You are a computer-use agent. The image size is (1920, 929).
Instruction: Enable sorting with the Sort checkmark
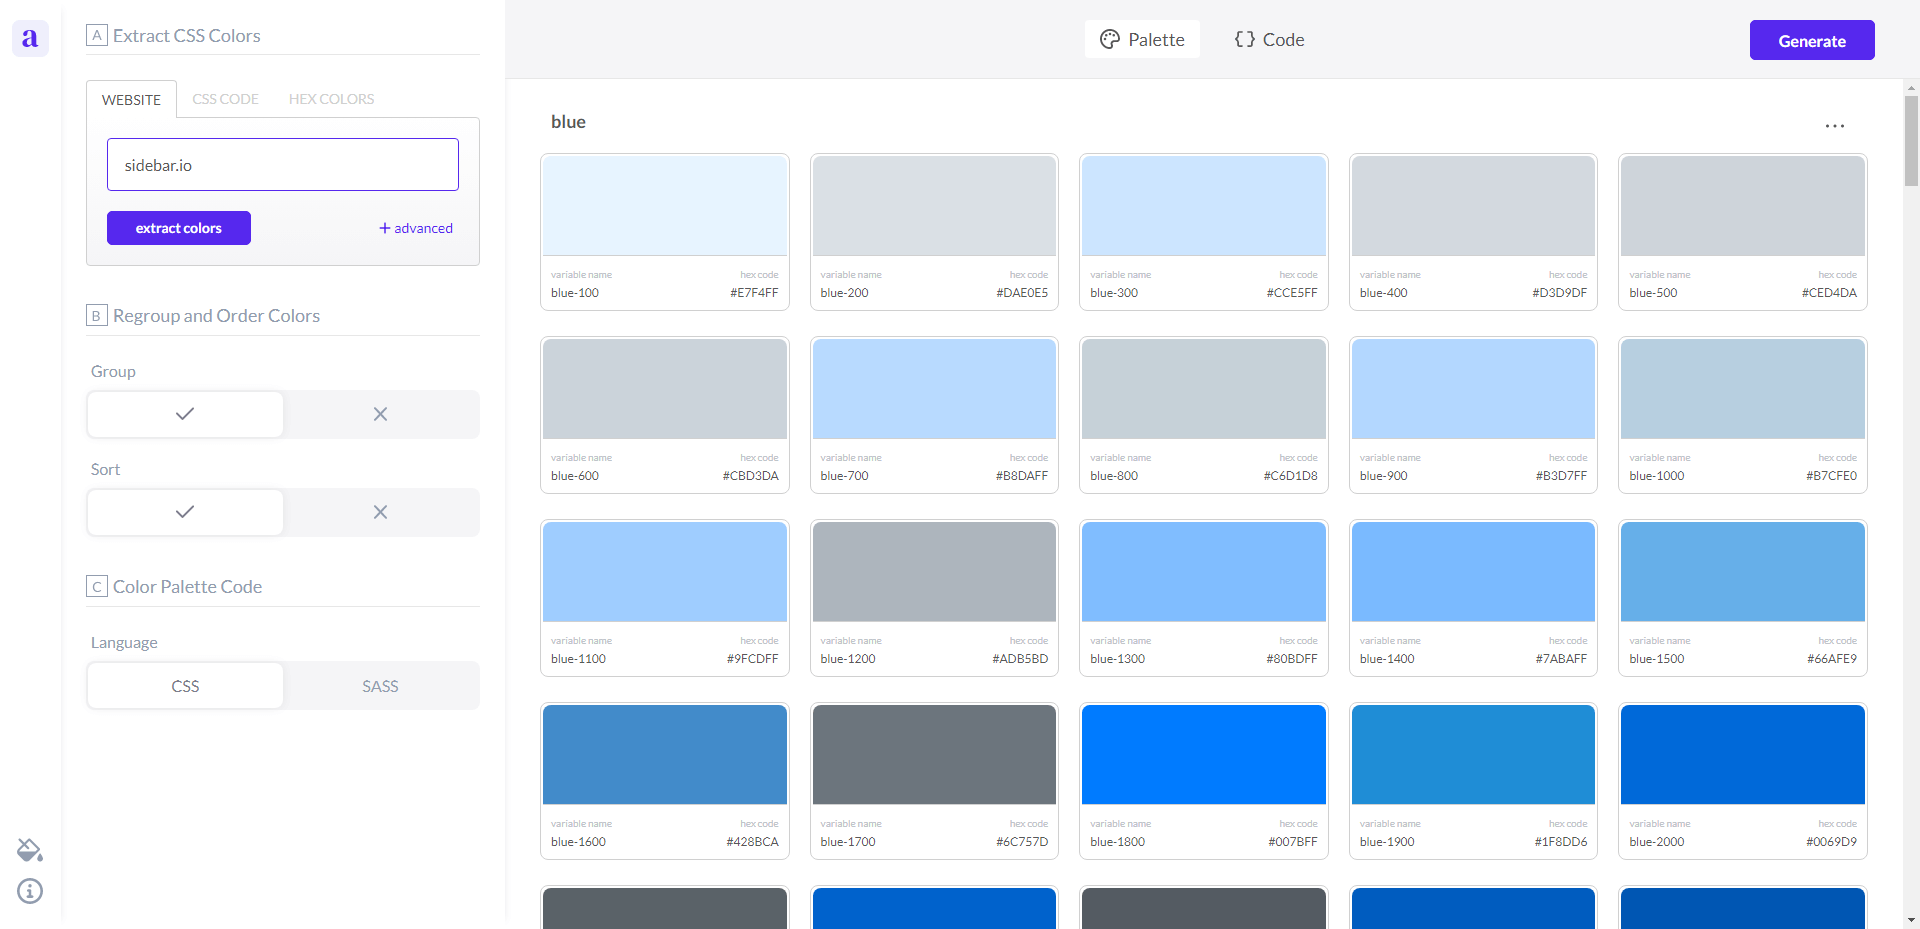pyautogui.click(x=185, y=512)
